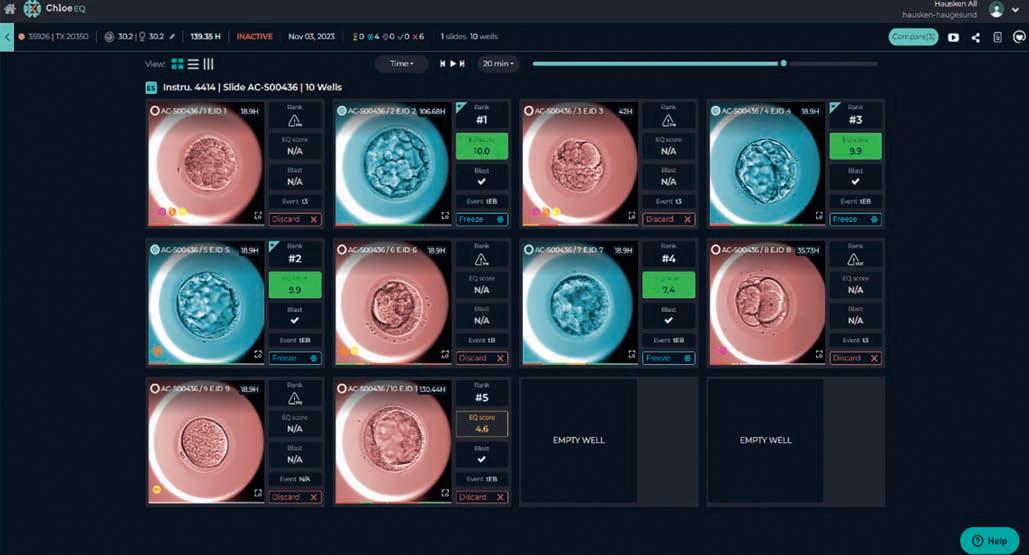The height and width of the screenshot is (555, 1029).
Task: Select embryo EID 7 circle
Action: [x=528, y=250]
